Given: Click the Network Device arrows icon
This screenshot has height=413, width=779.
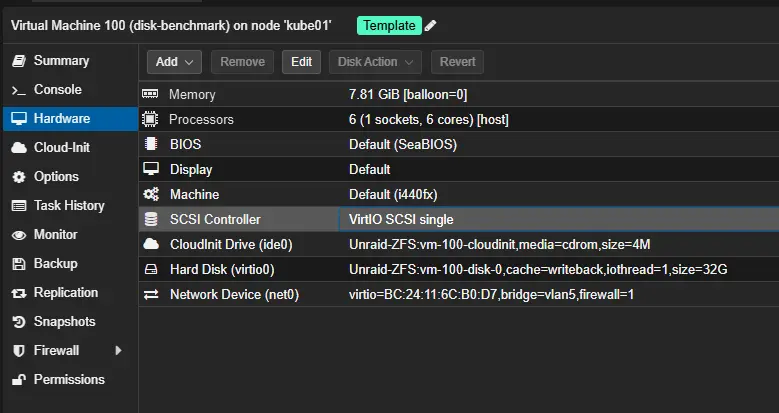Looking at the screenshot, I should pyautogui.click(x=151, y=294).
